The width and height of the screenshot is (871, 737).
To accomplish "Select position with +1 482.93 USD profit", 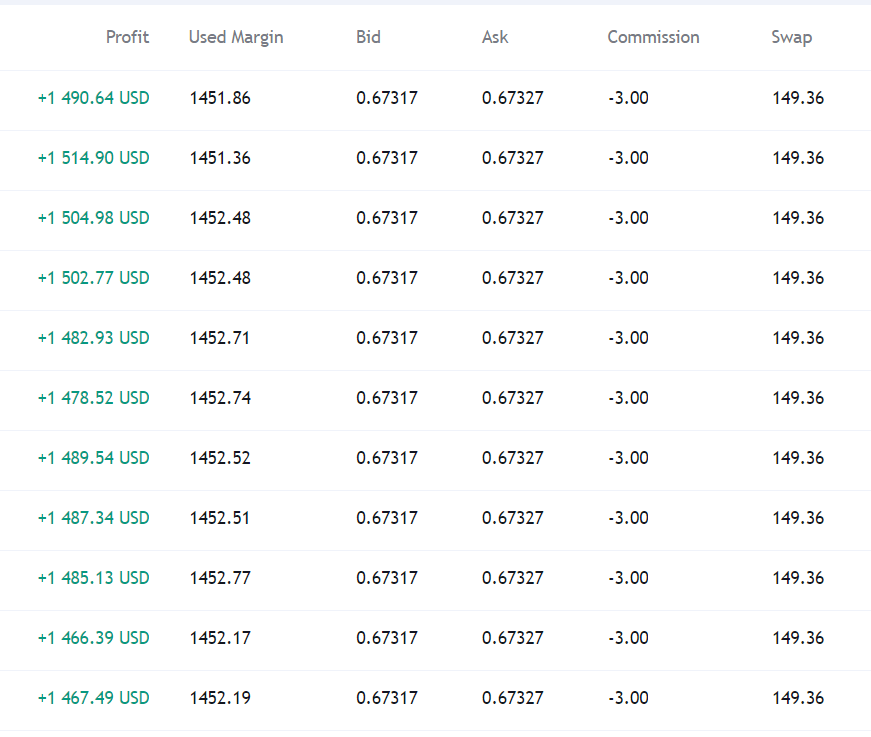I will click(x=436, y=340).
